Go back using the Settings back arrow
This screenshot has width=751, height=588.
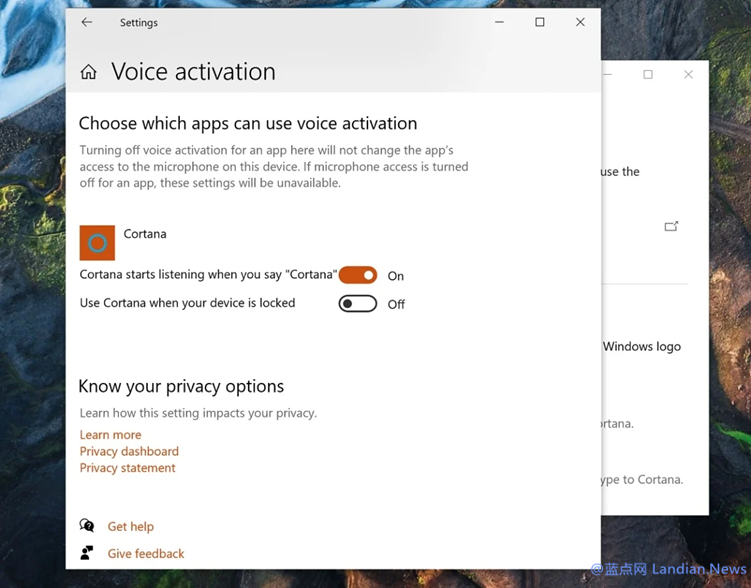pyautogui.click(x=87, y=22)
